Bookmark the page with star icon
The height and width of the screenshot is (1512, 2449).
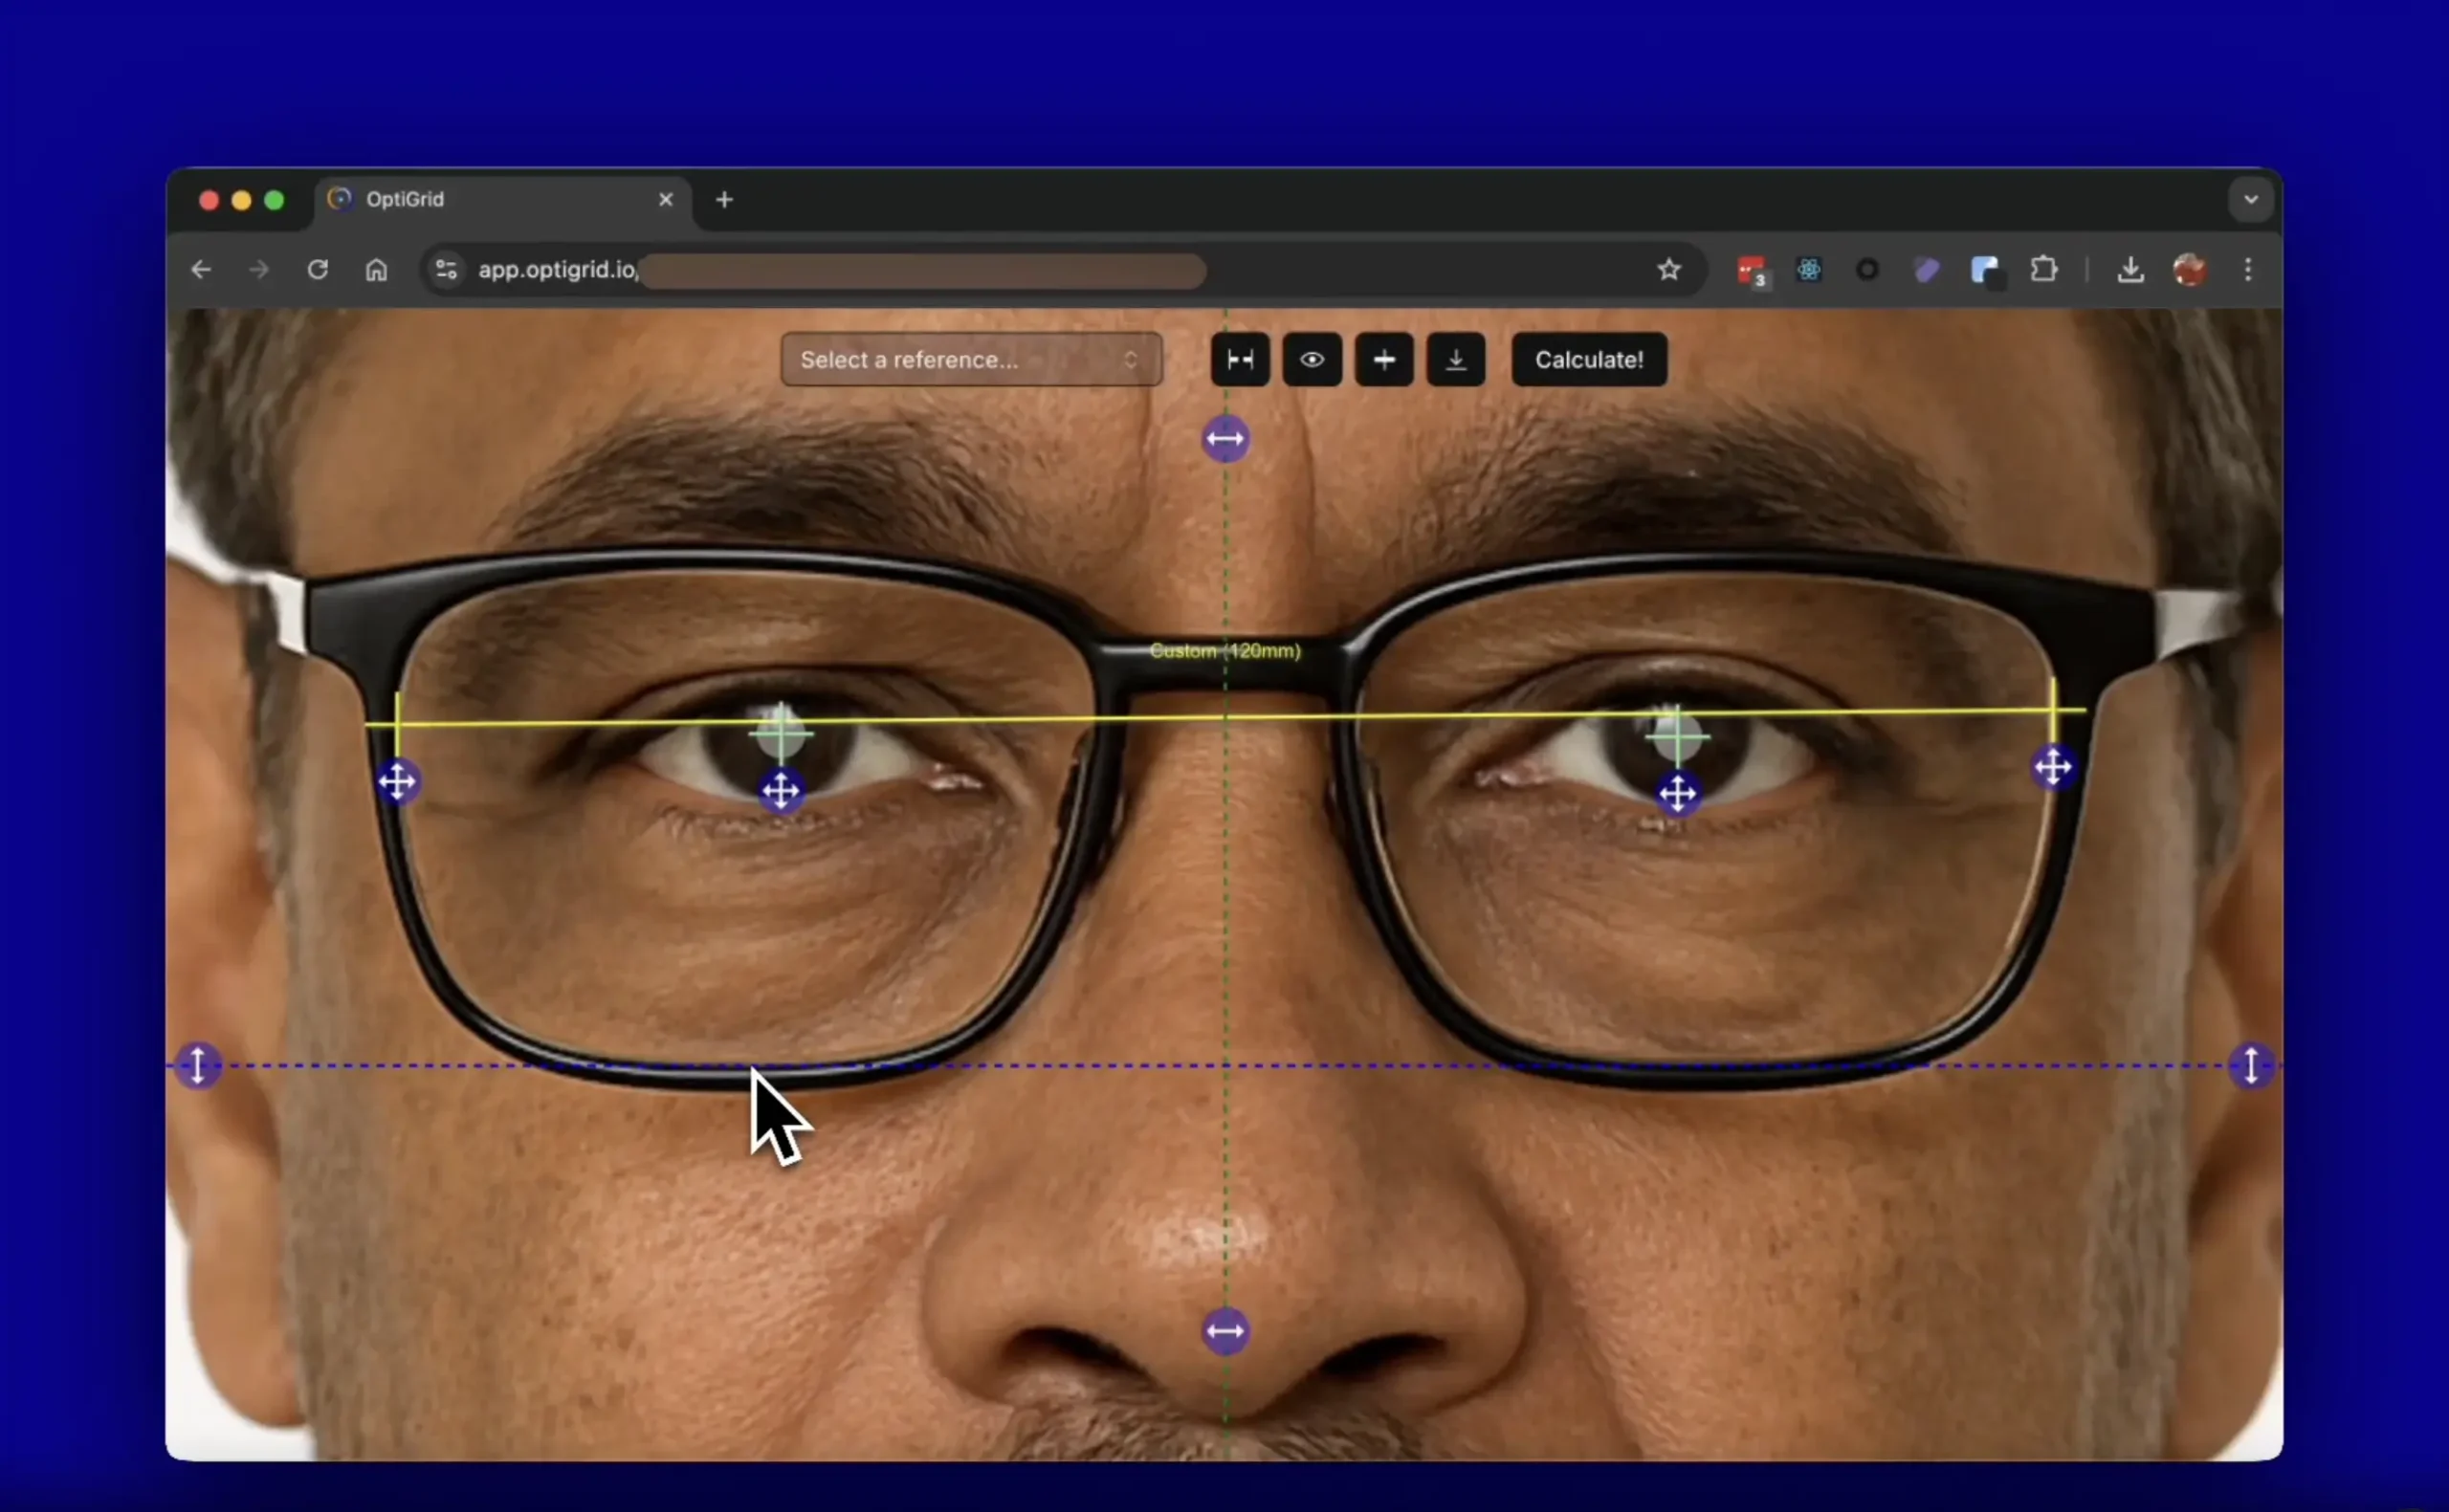point(1668,270)
